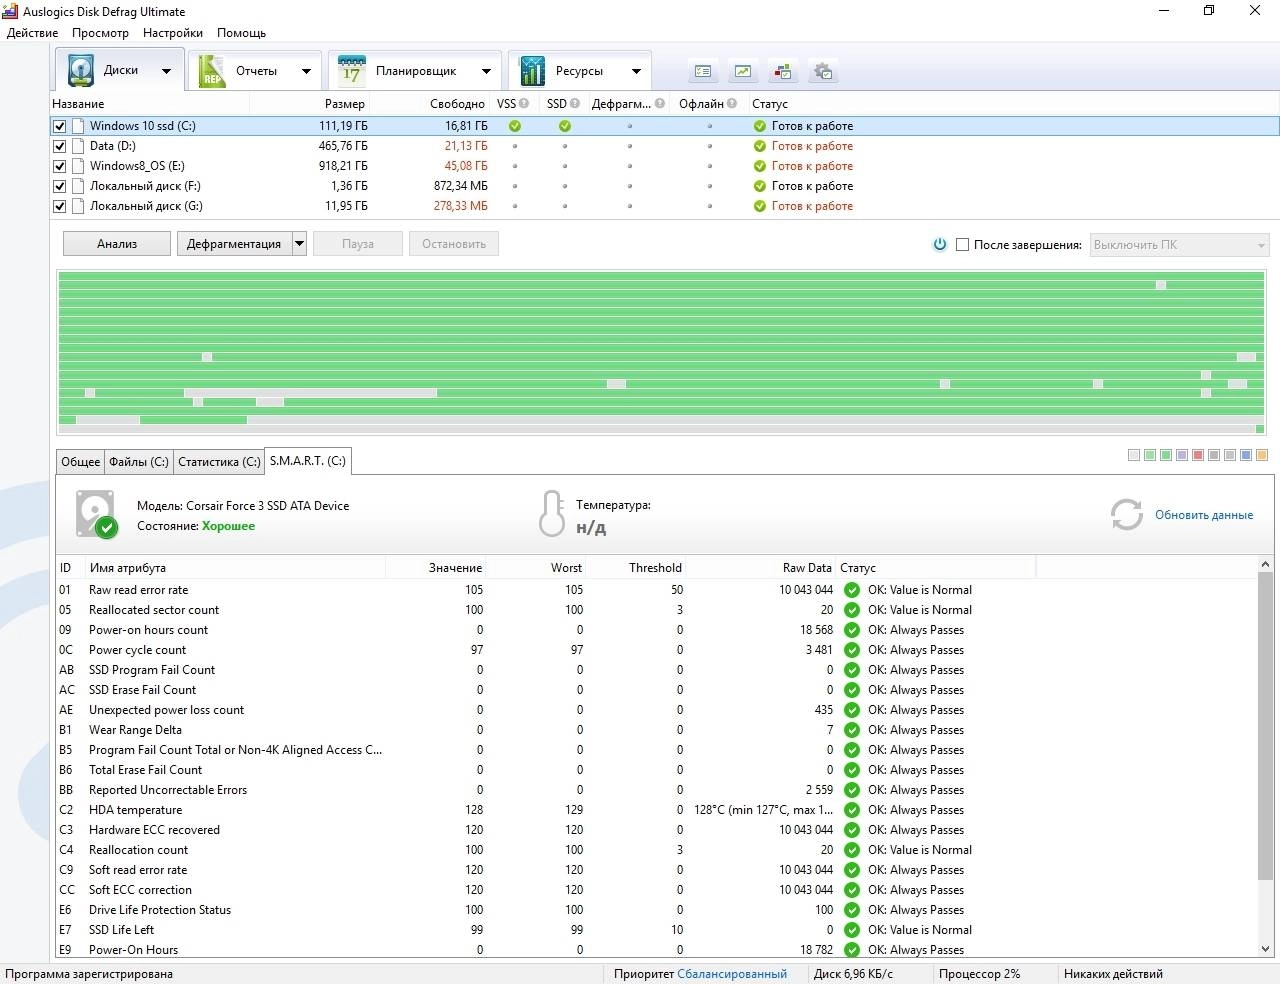Switch to the Статистика (C:) tab
The image size is (1280, 984).
click(x=219, y=461)
